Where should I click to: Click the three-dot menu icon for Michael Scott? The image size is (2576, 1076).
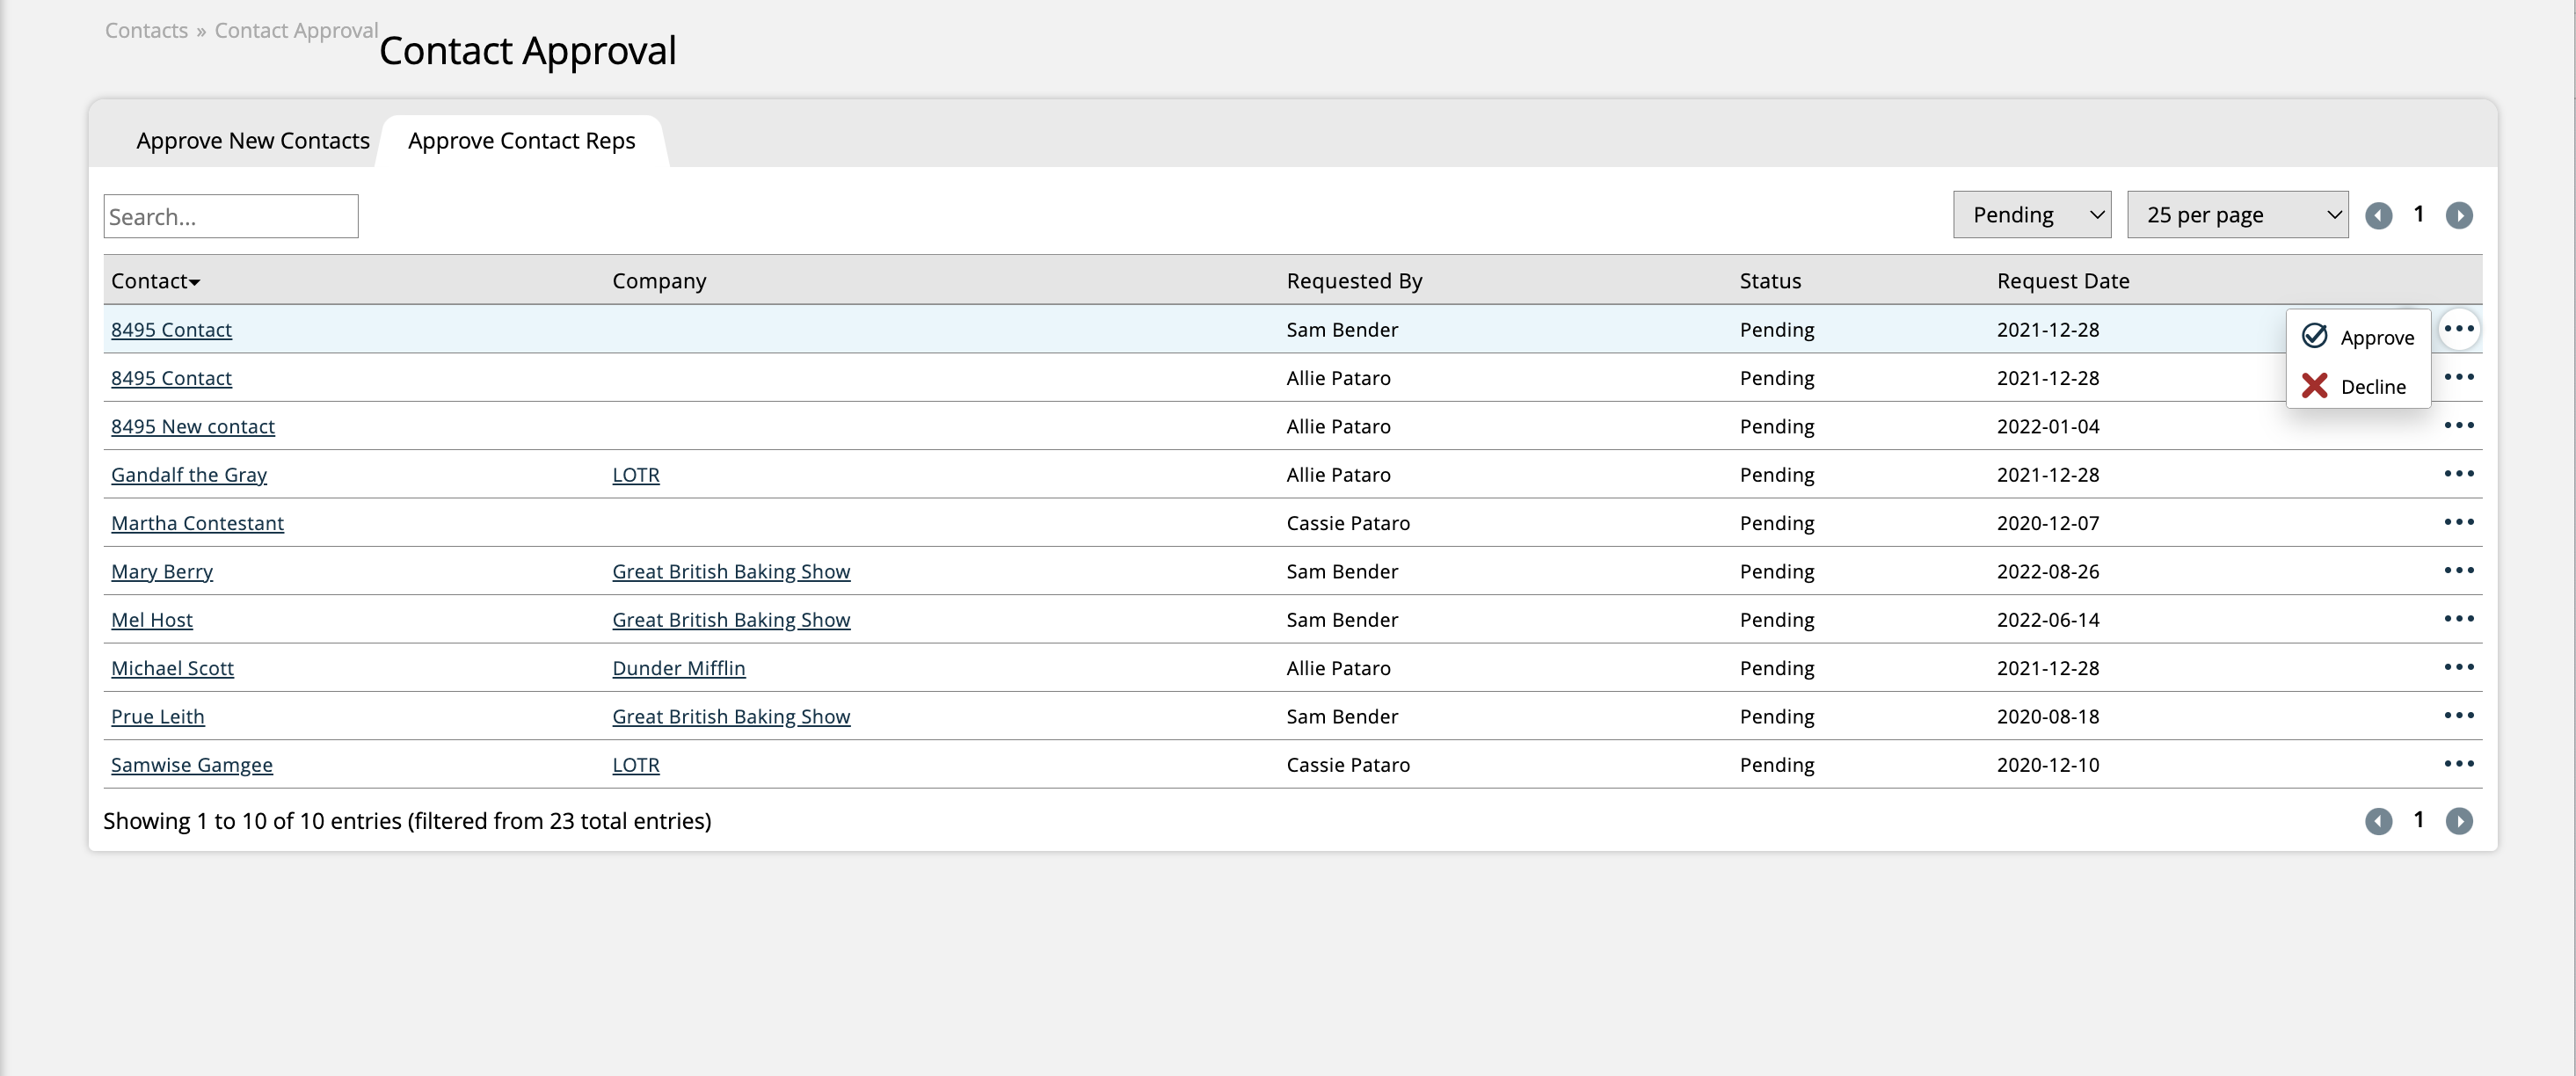(x=2459, y=667)
